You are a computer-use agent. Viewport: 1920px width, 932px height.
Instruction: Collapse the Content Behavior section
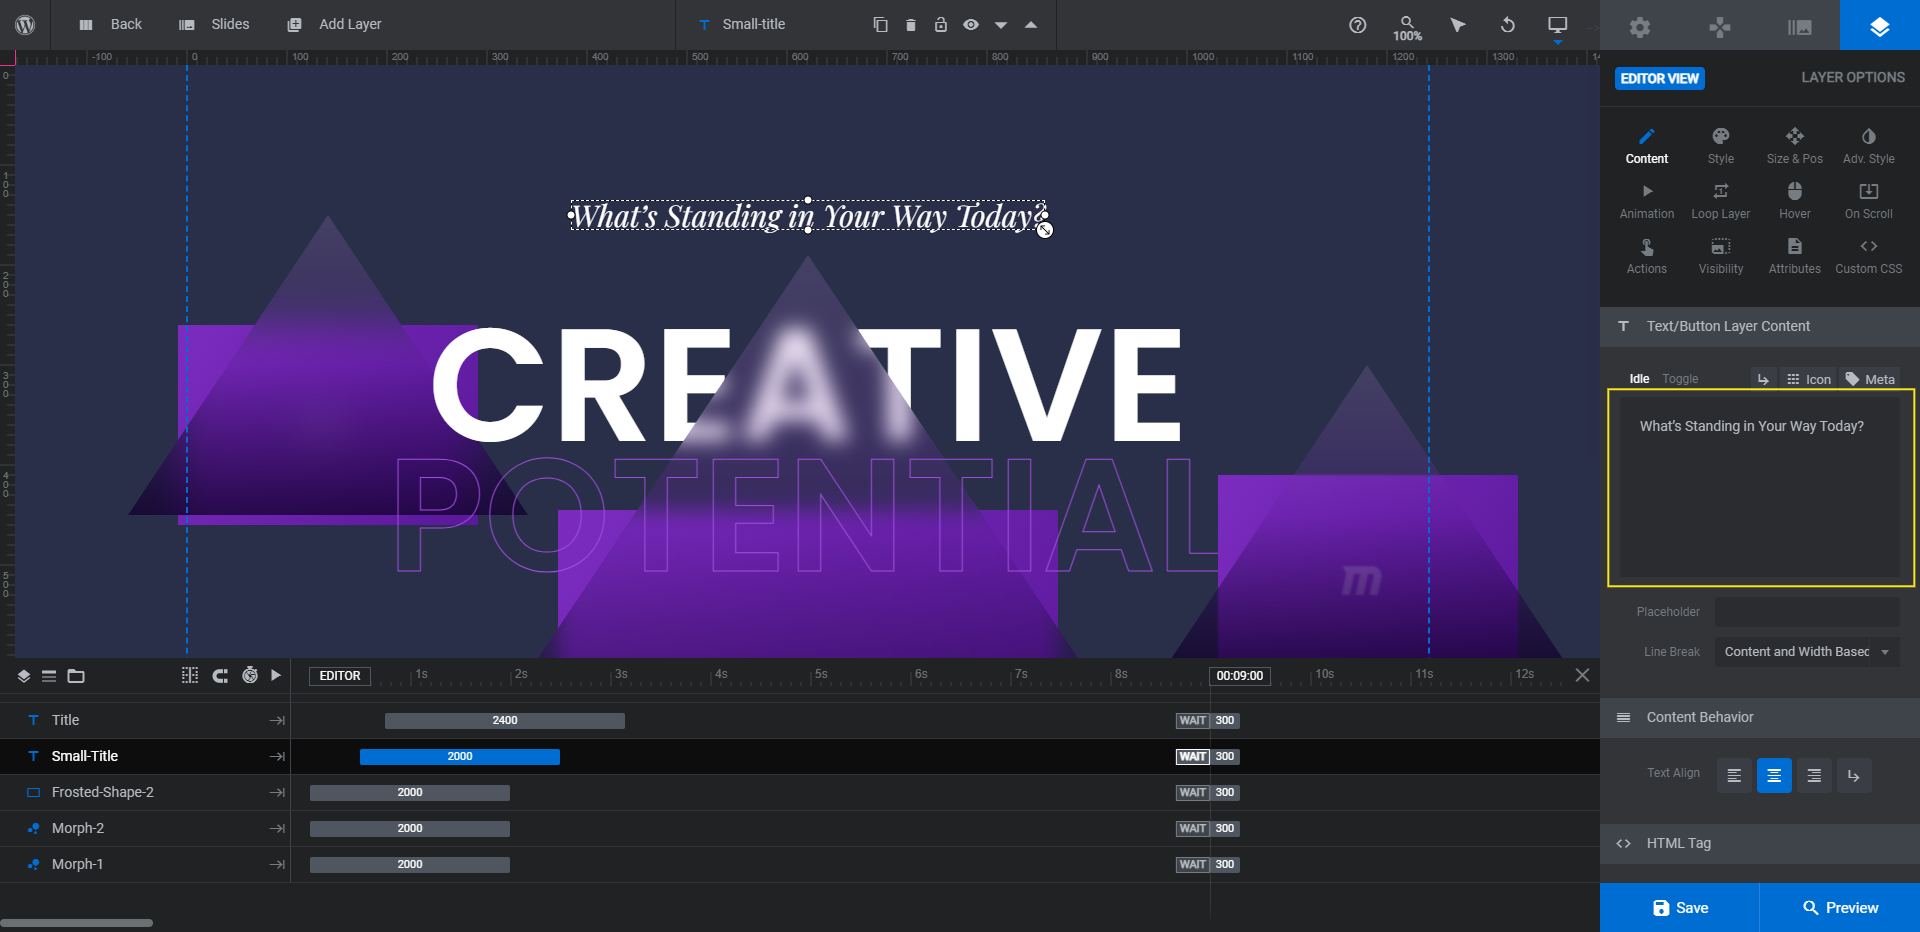click(1760, 717)
